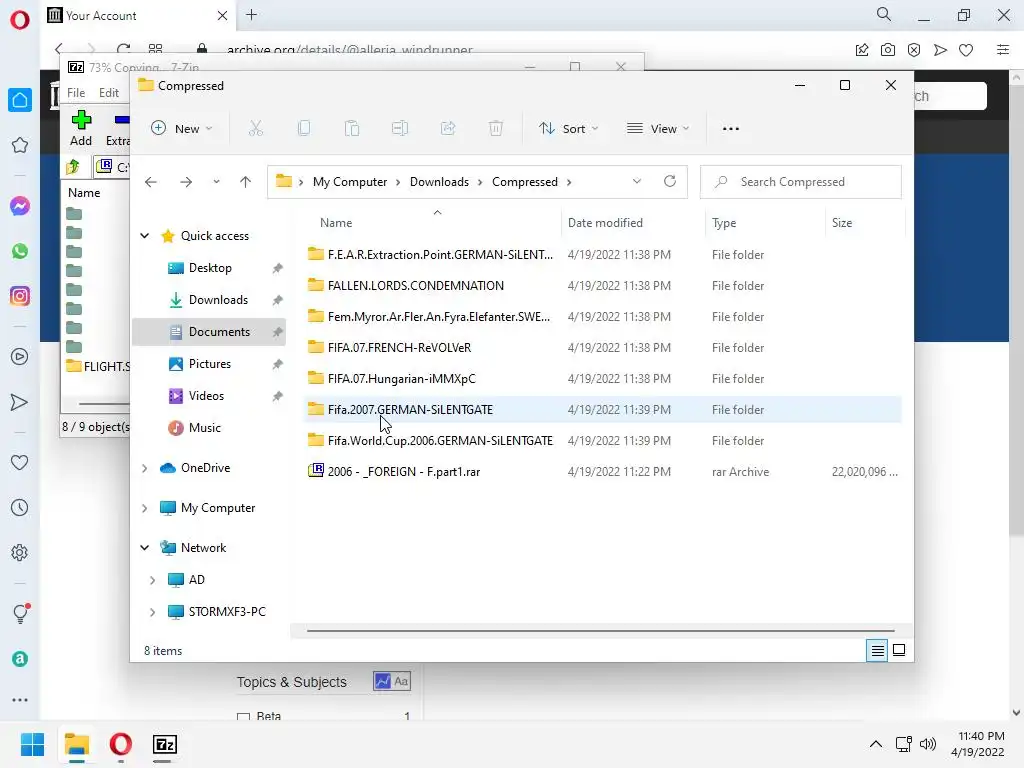
Task: Go back using Explorer's back arrow
Action: point(151,182)
